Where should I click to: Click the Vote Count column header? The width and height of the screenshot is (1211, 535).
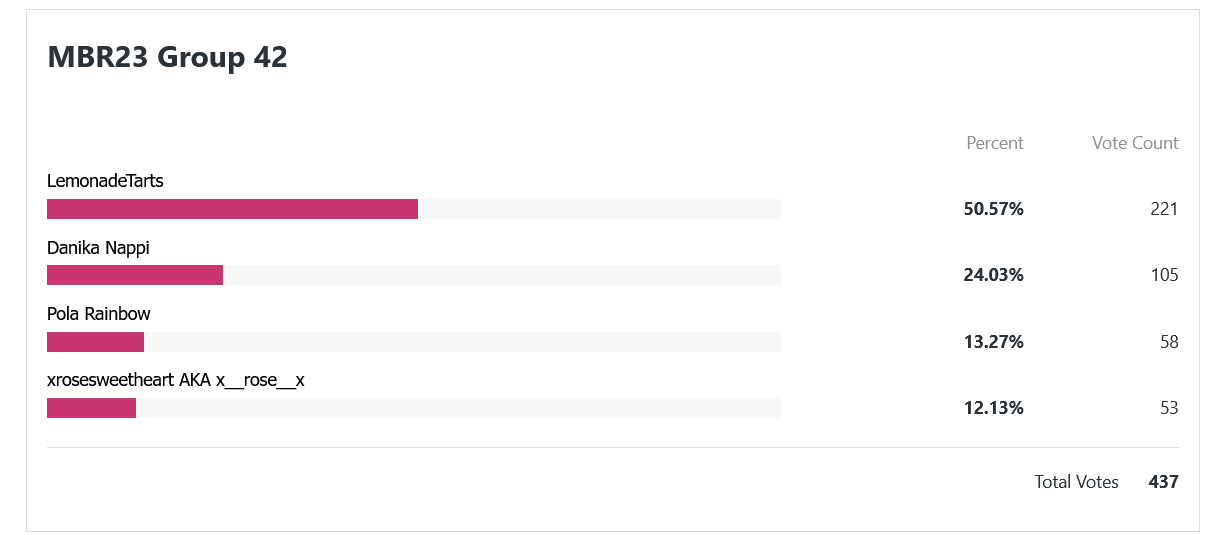pyautogui.click(x=1135, y=143)
